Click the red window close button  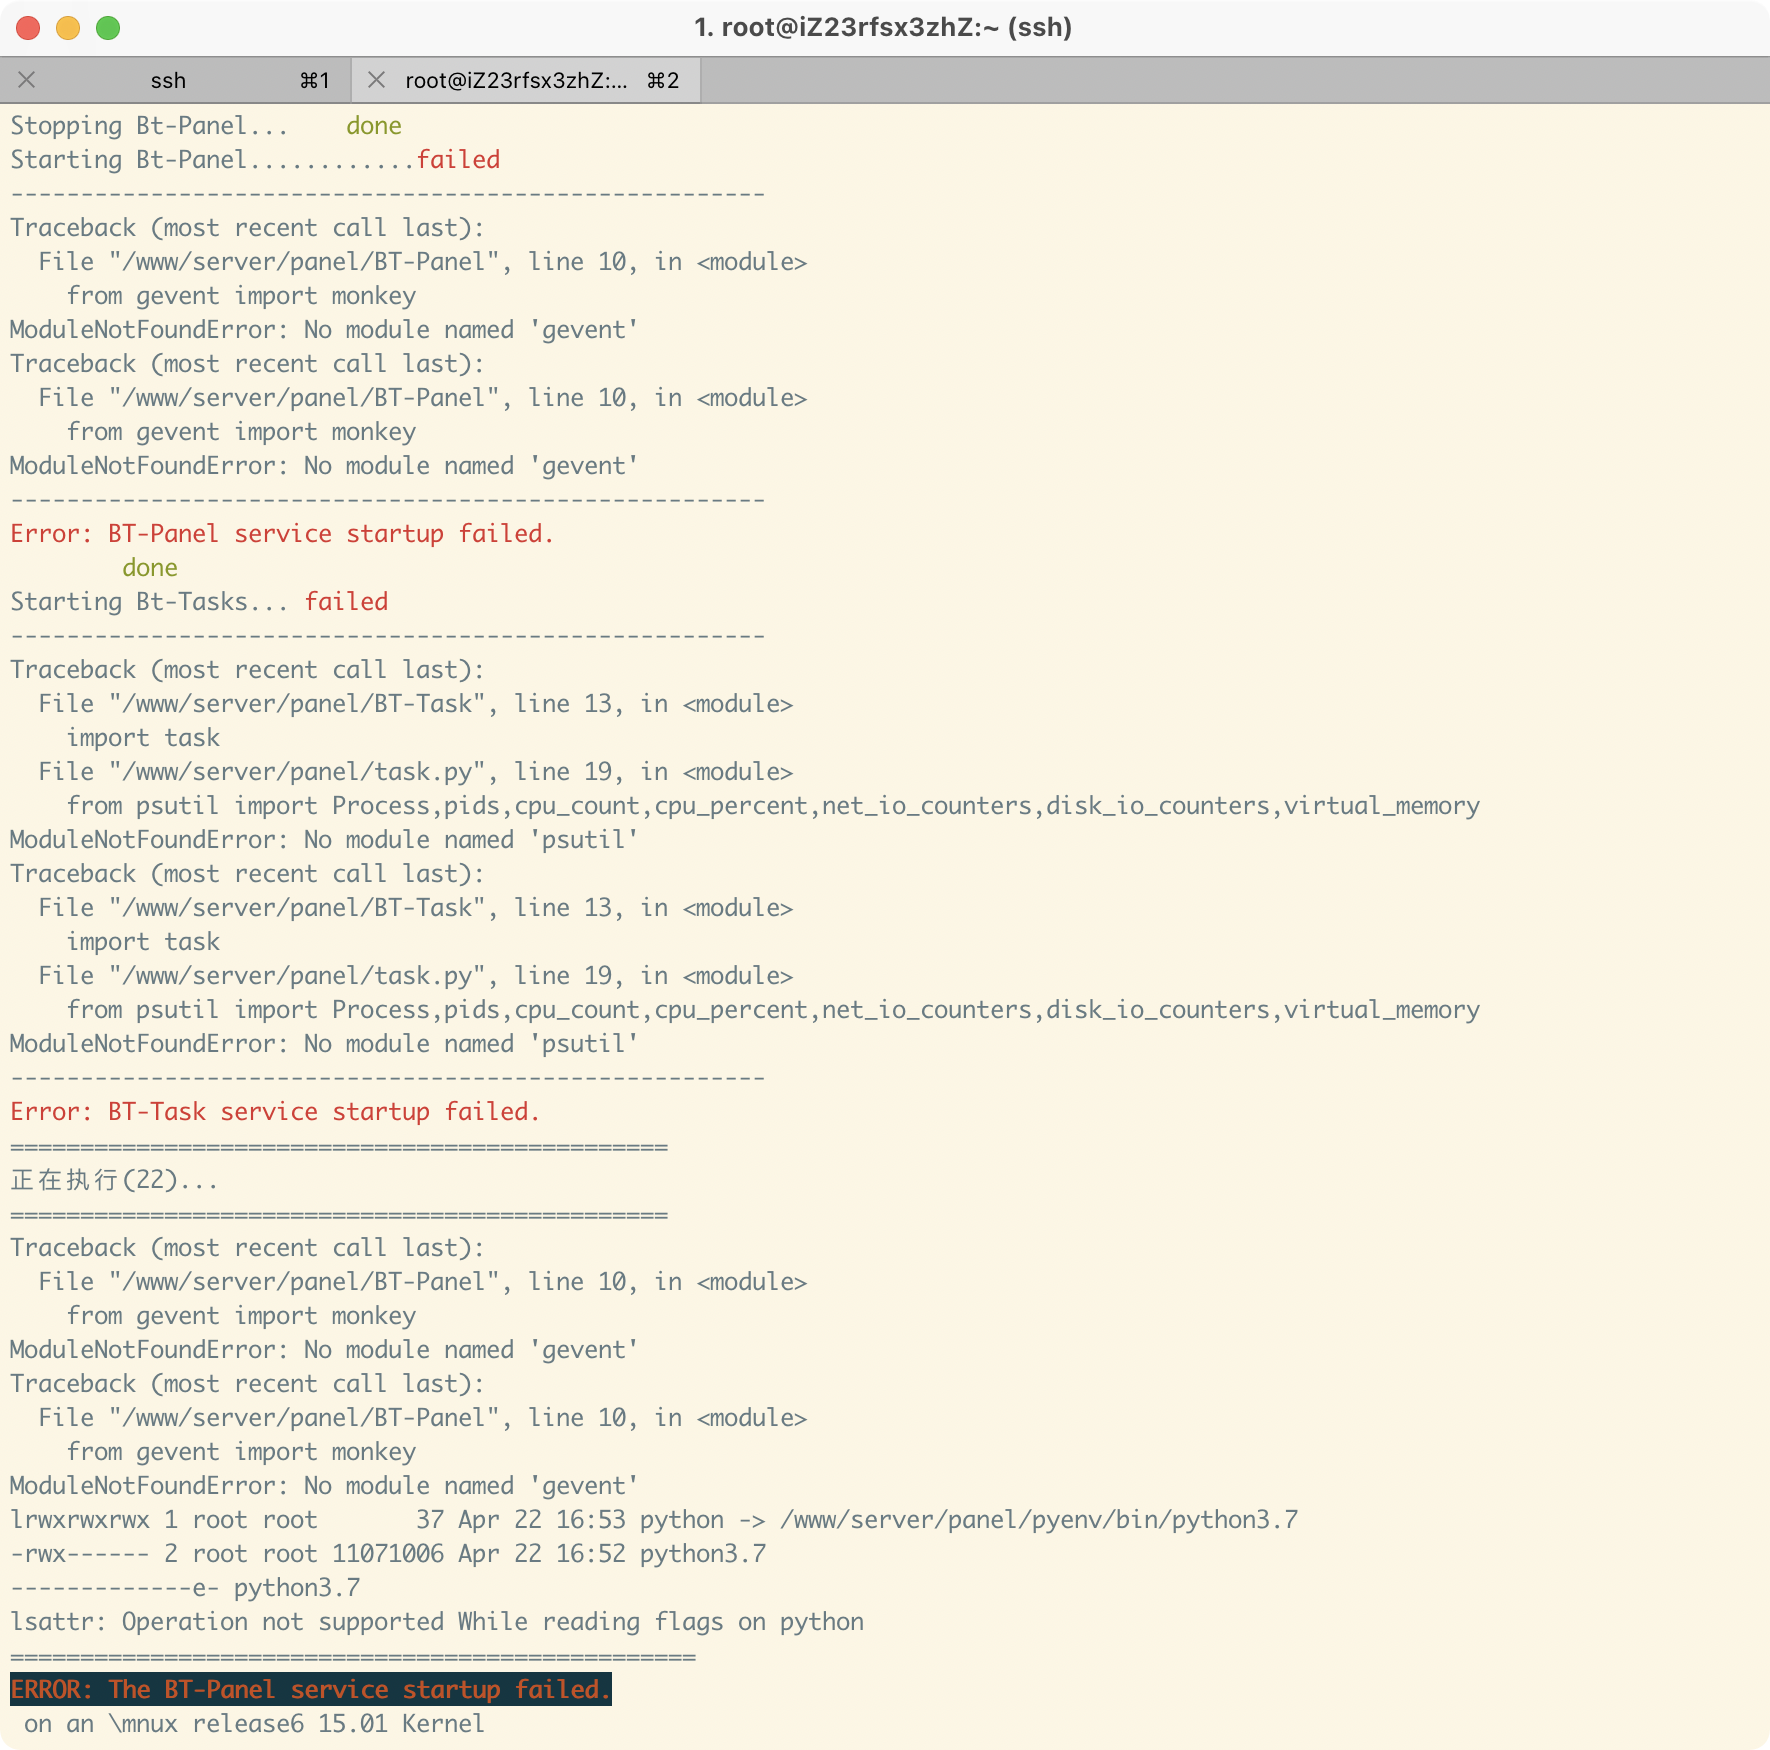pyautogui.click(x=28, y=27)
